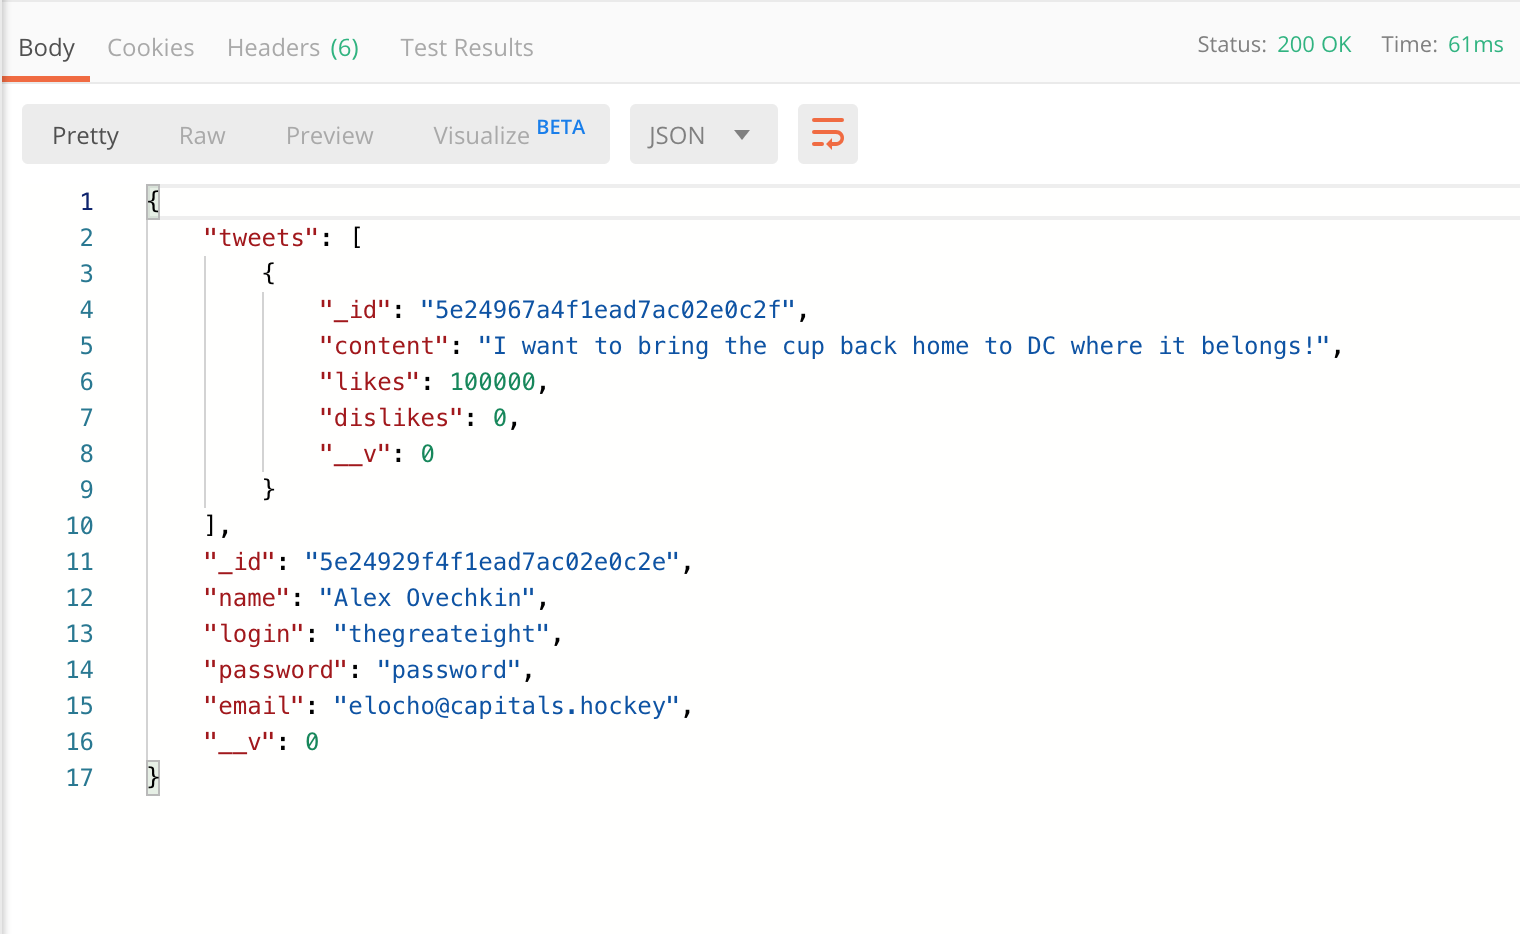Screen dimensions: 1520x934
Task: Switch to the Raw view mode
Action: pyautogui.click(x=202, y=136)
